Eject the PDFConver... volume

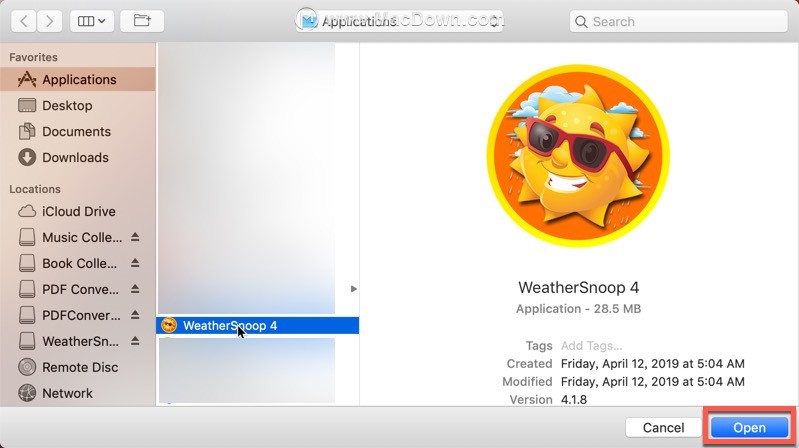point(135,315)
